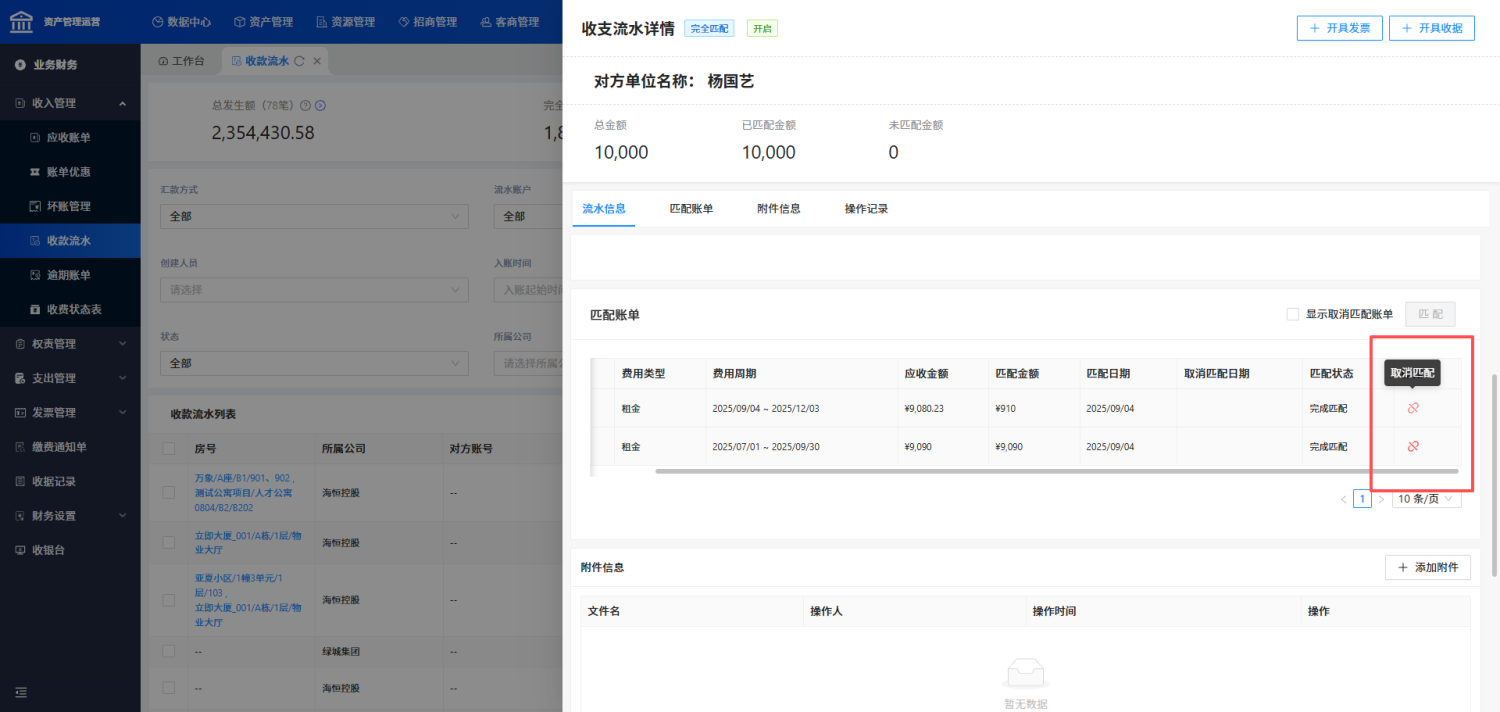The width and height of the screenshot is (1500, 712).
Task: Open 账单优惠 in the sidebar
Action: 70,172
